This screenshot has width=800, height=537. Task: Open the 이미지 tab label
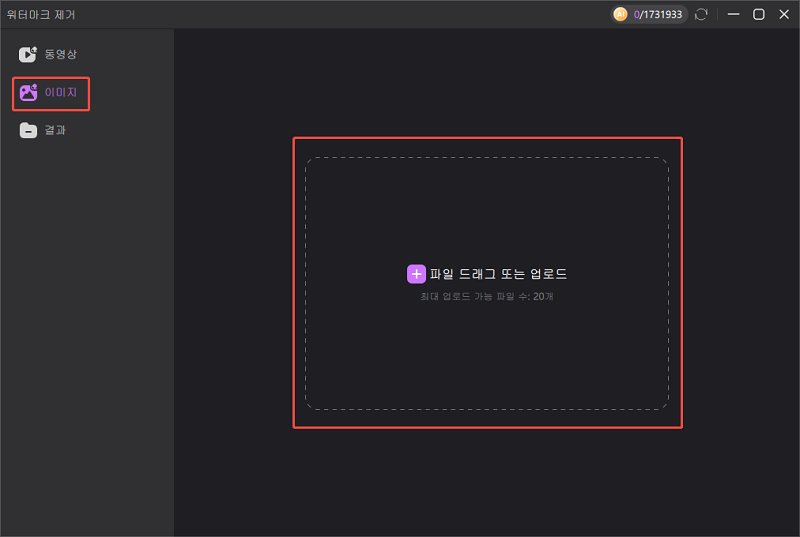pyautogui.click(x=61, y=93)
